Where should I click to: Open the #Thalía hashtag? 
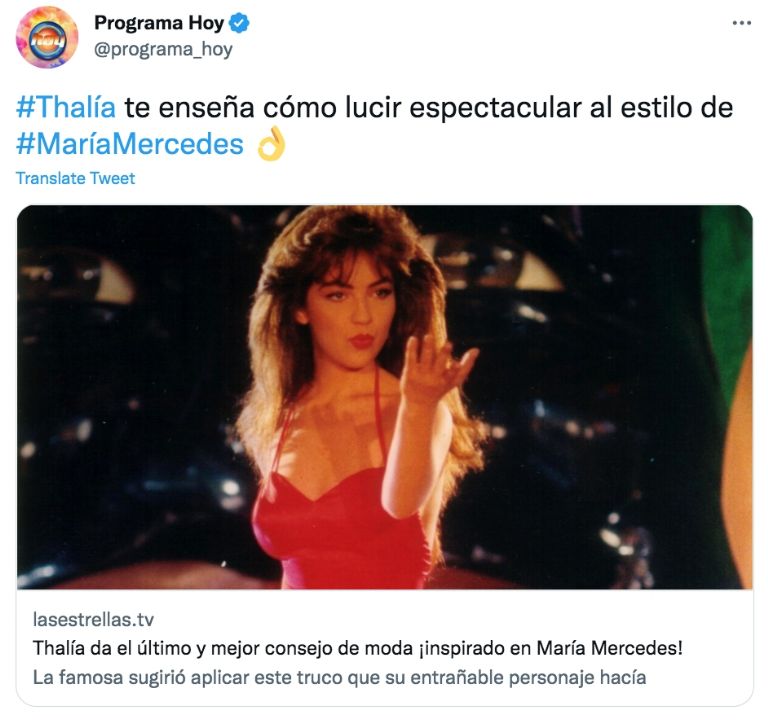pos(66,107)
